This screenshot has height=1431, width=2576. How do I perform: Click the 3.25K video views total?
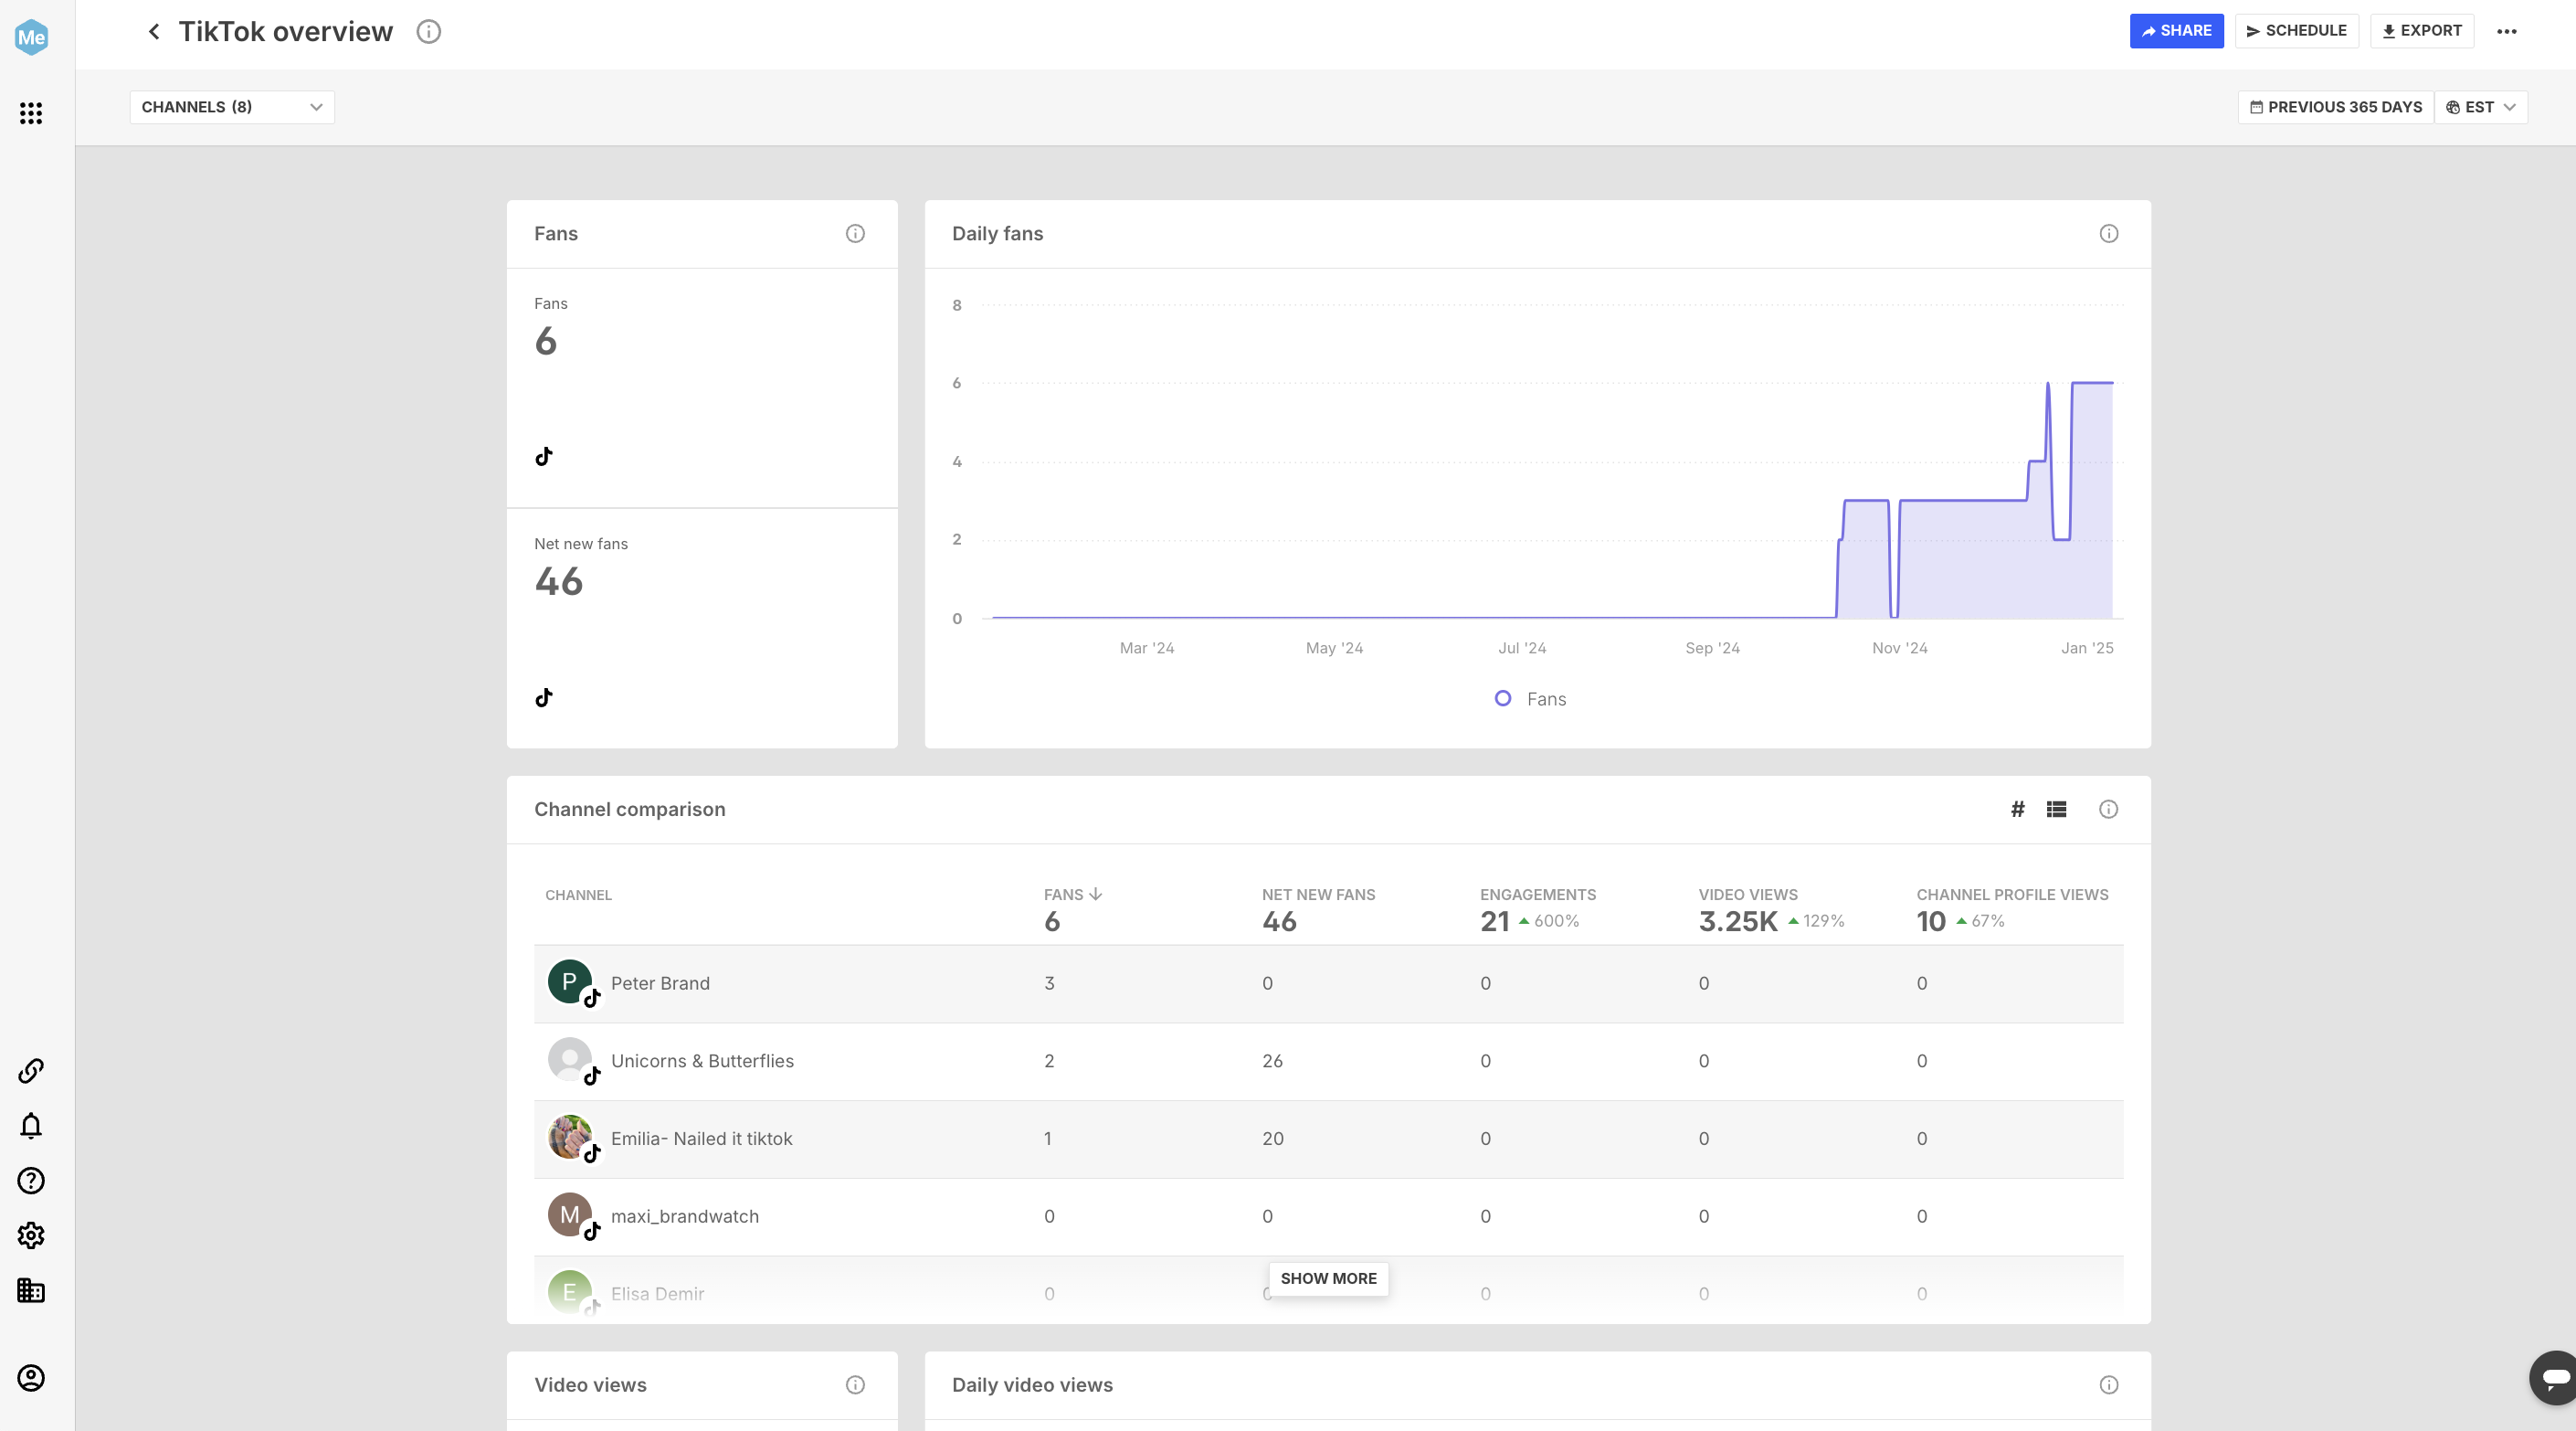coord(1738,921)
